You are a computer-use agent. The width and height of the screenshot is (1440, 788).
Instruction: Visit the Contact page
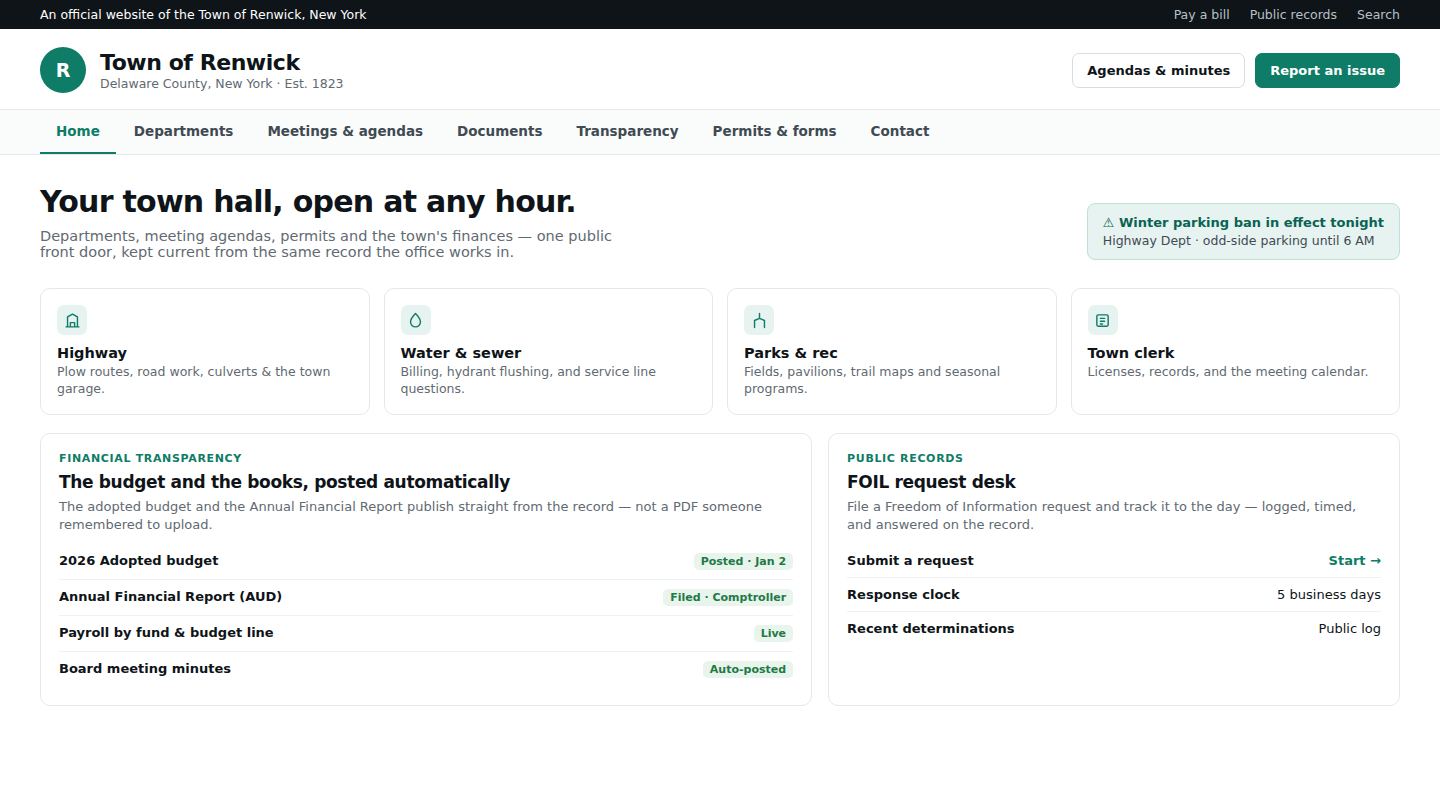coord(899,131)
